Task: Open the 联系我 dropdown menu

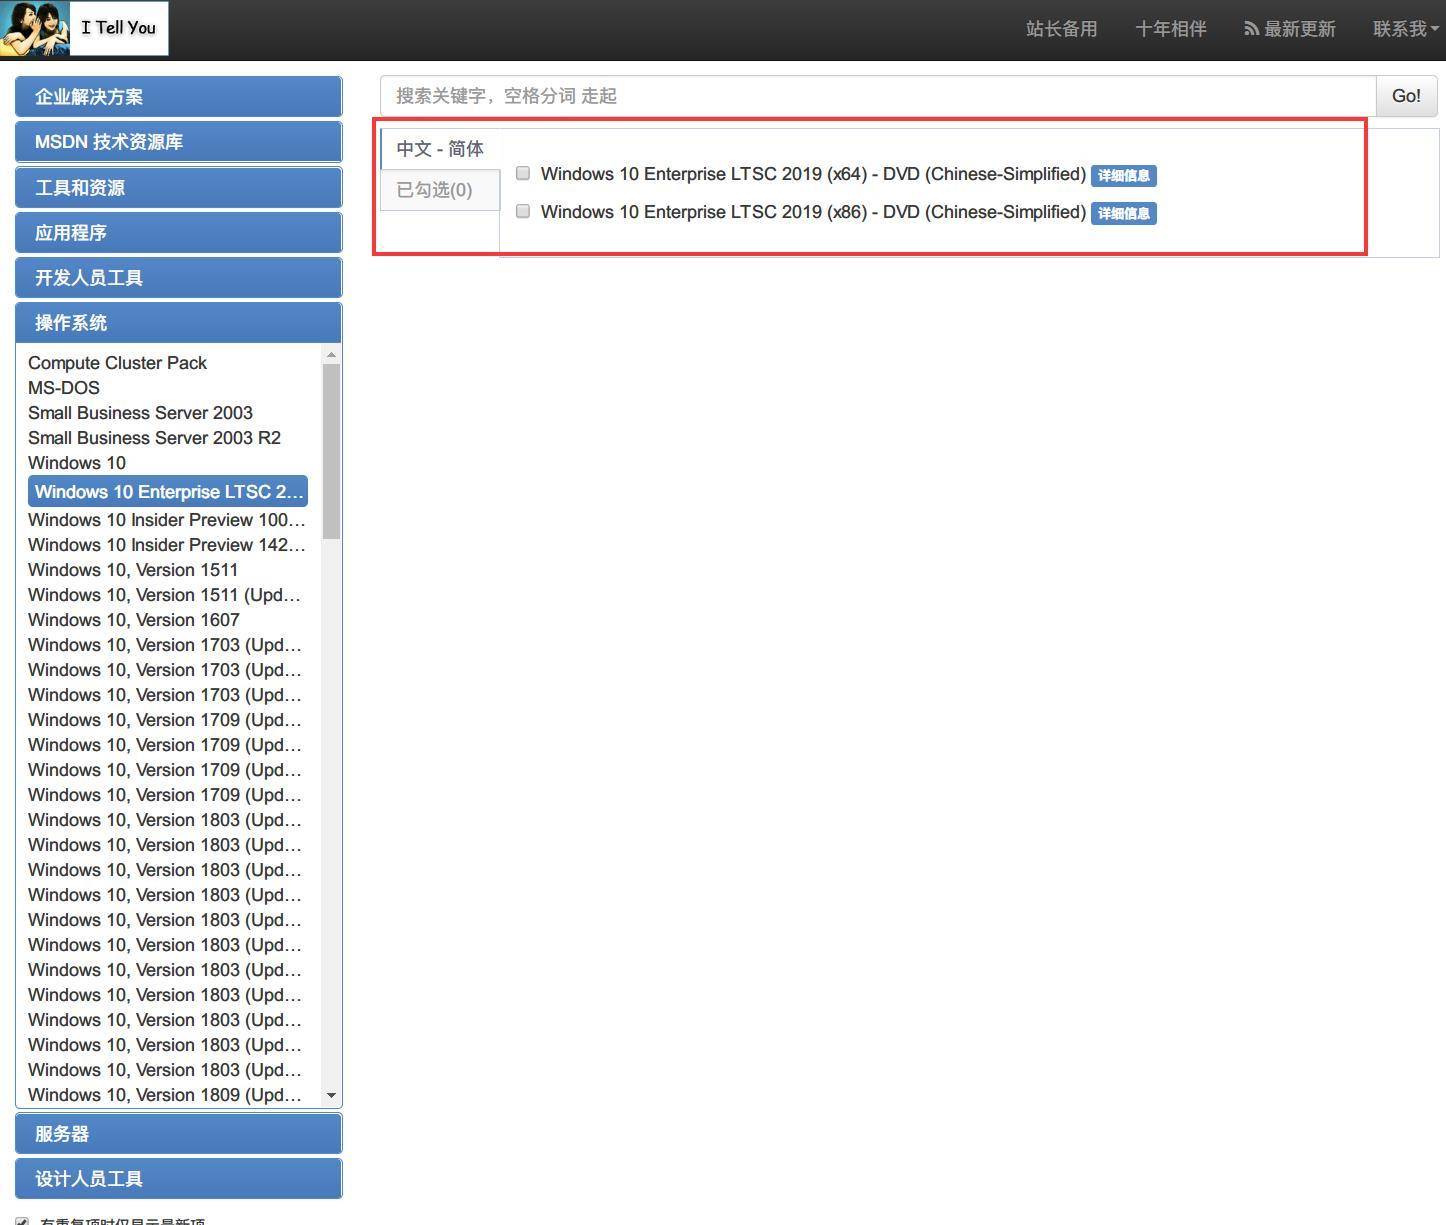Action: coord(1405,29)
